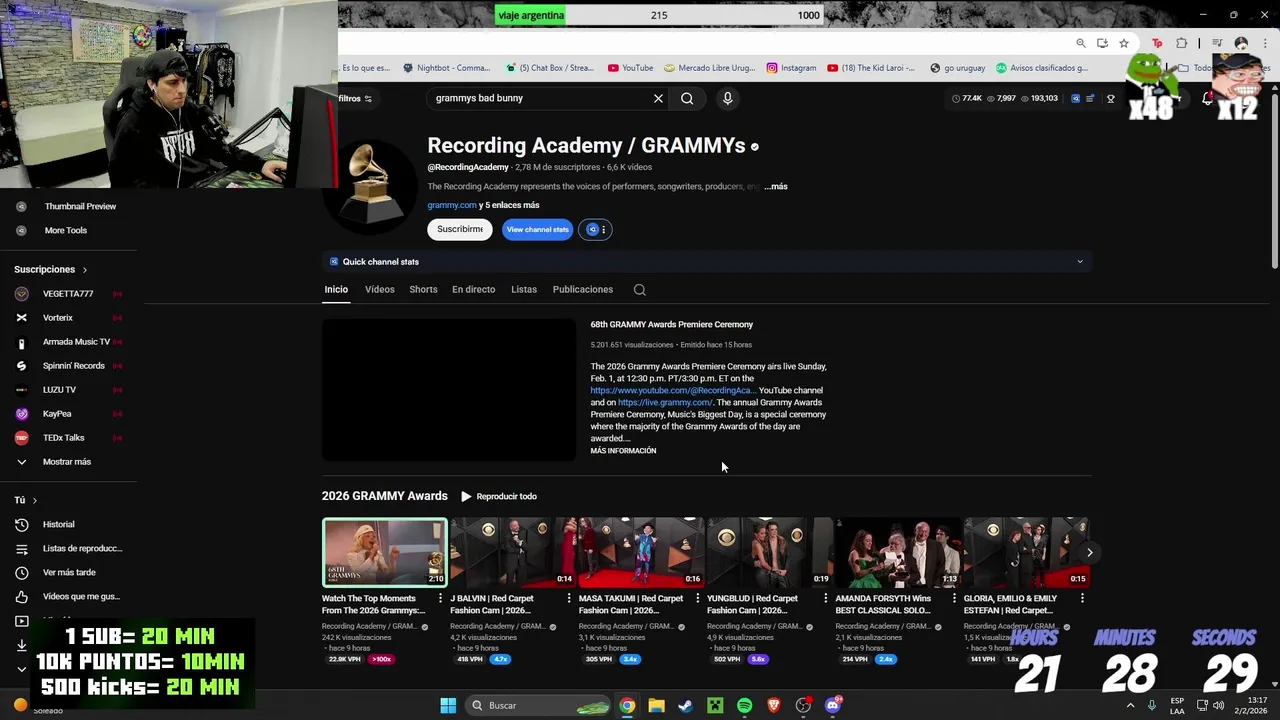Bookmark this page with the star icon
Image resolution: width=1280 pixels, height=720 pixels.
point(1124,43)
